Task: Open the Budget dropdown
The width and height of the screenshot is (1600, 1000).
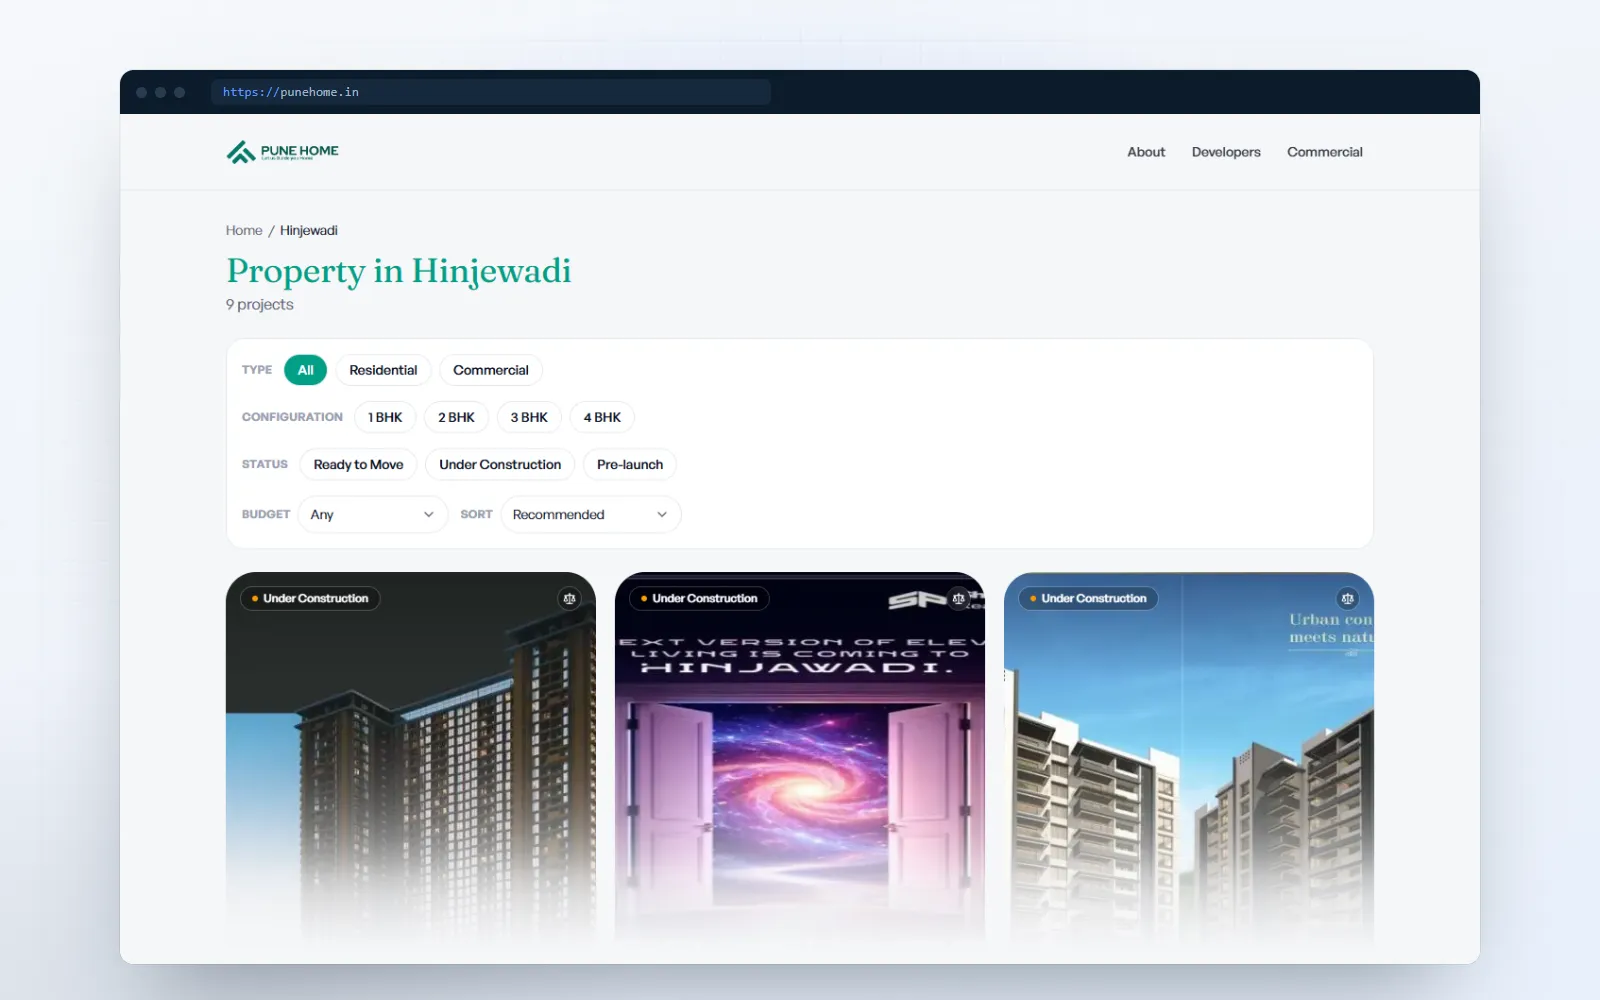Action: coord(373,514)
